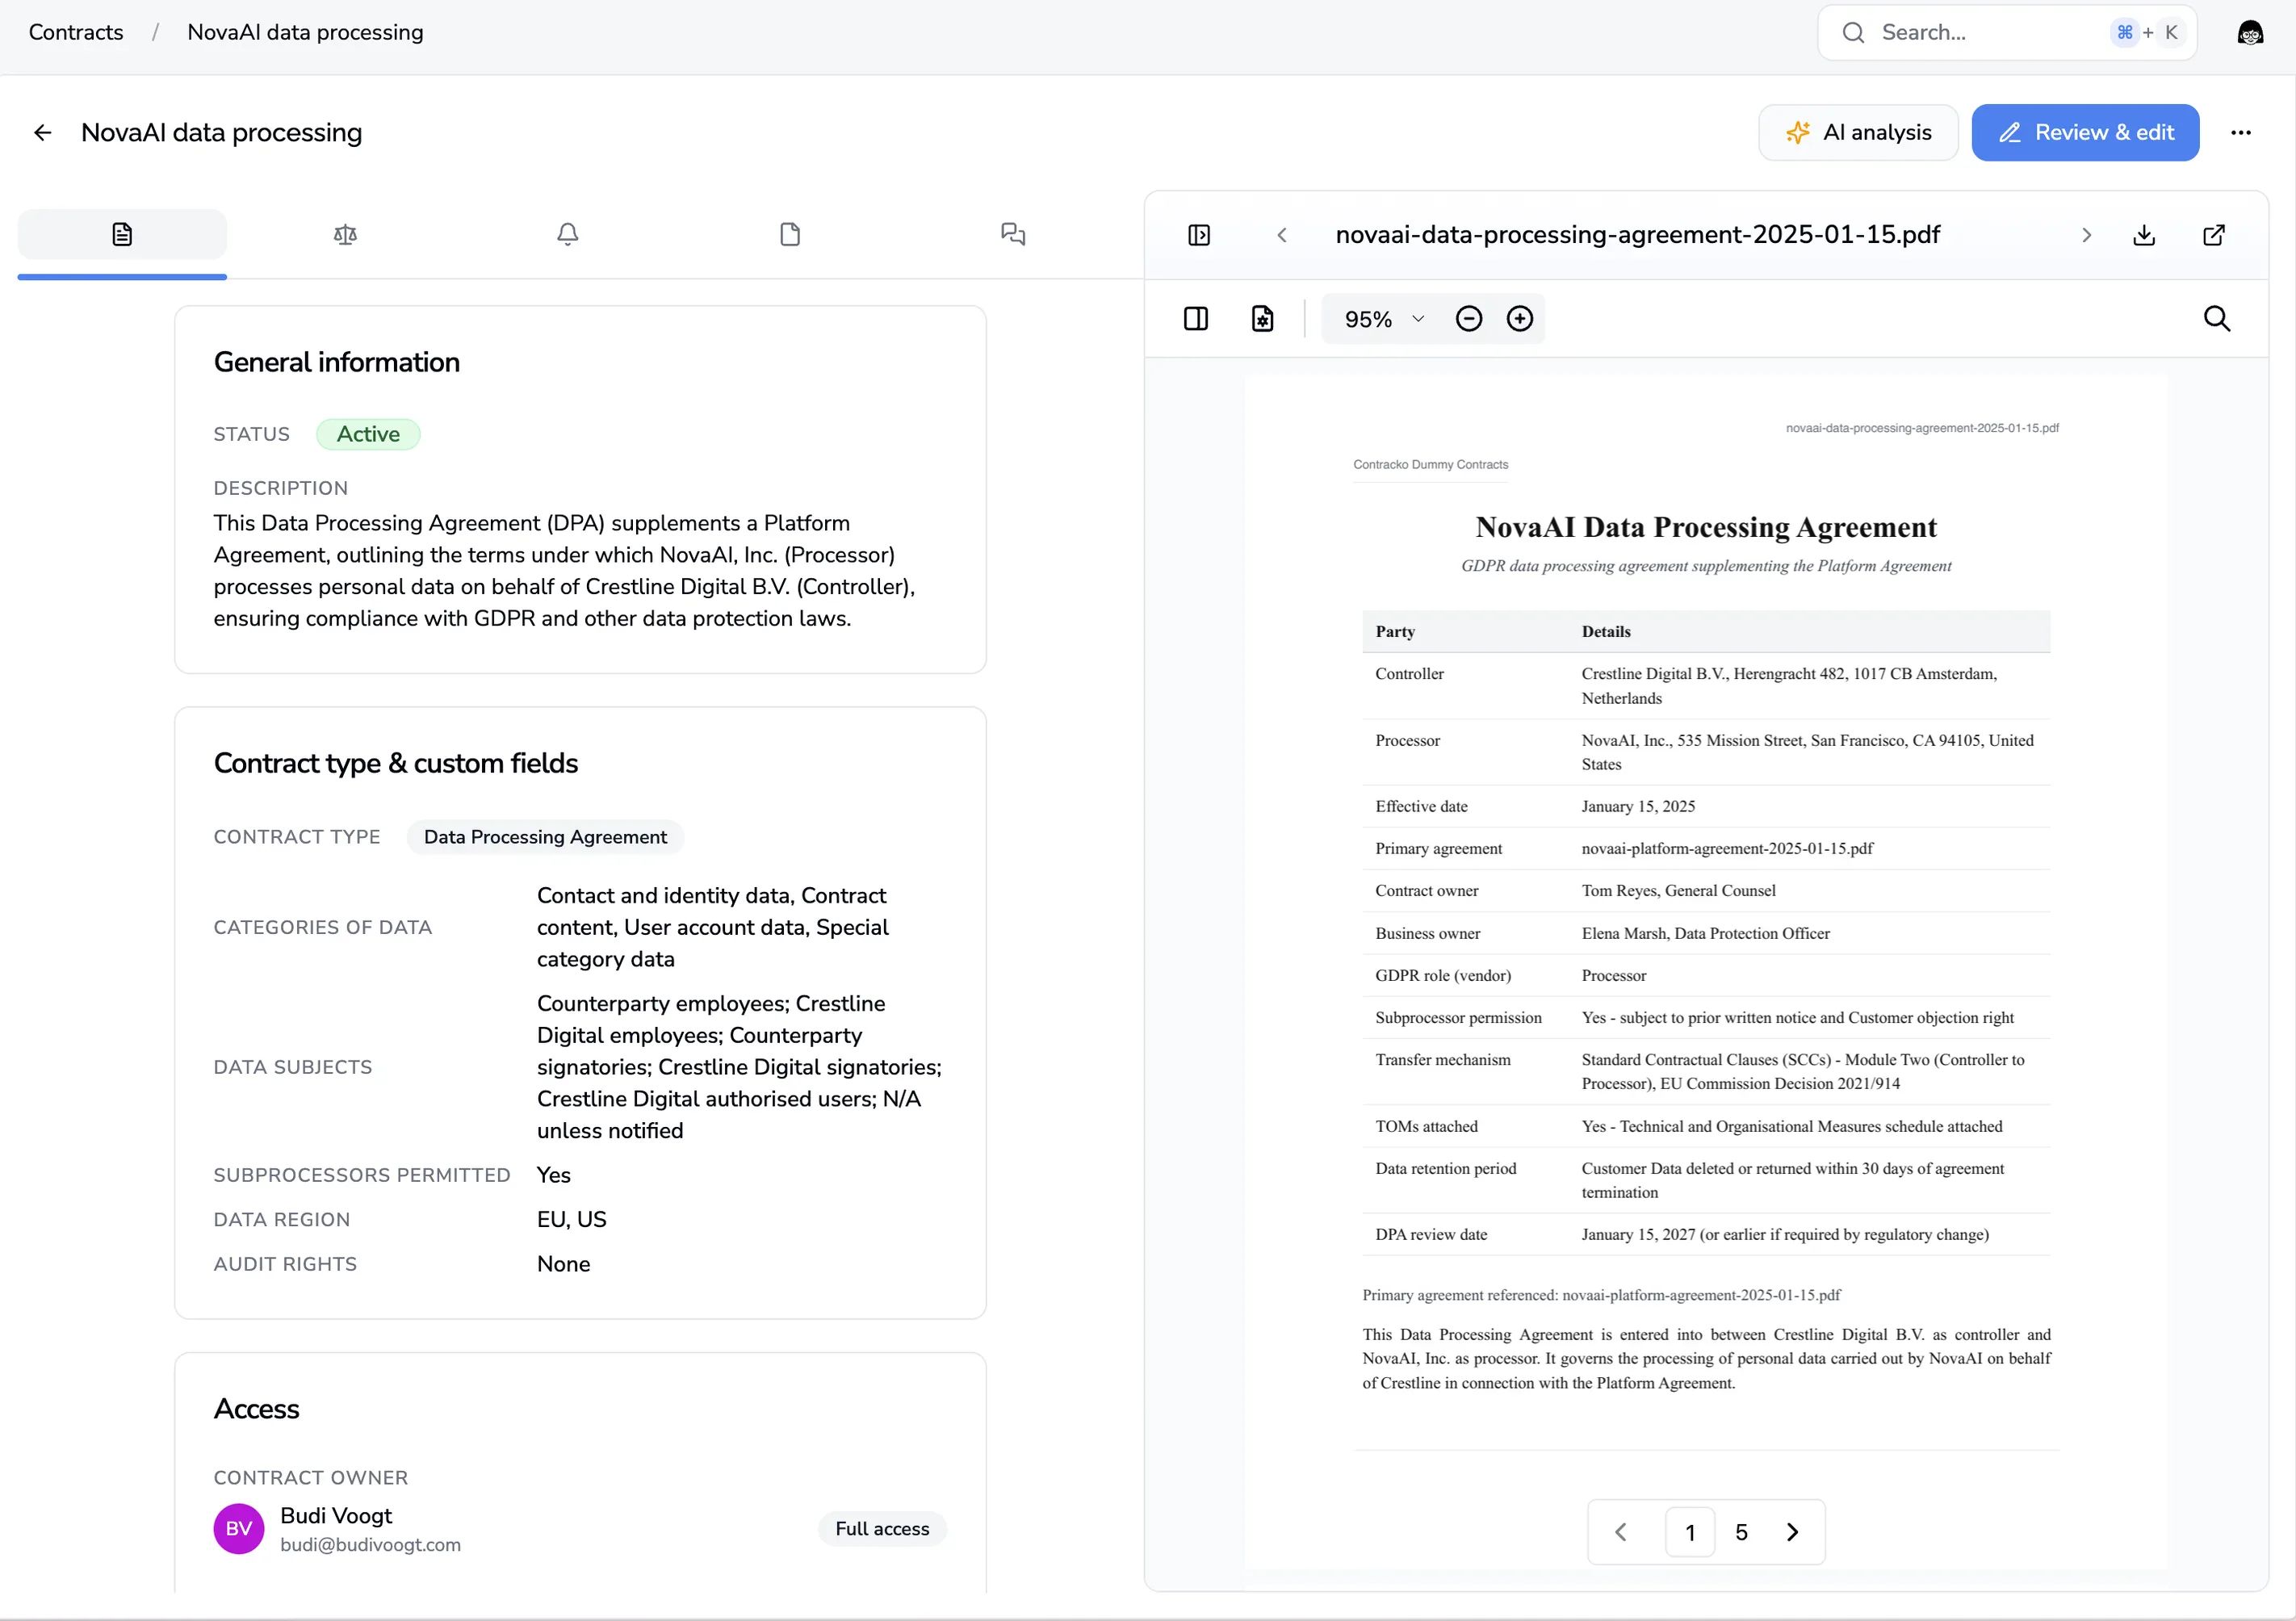Image resolution: width=2296 pixels, height=1621 pixels.
Task: Click the user avatar in top bar
Action: coord(2250,32)
